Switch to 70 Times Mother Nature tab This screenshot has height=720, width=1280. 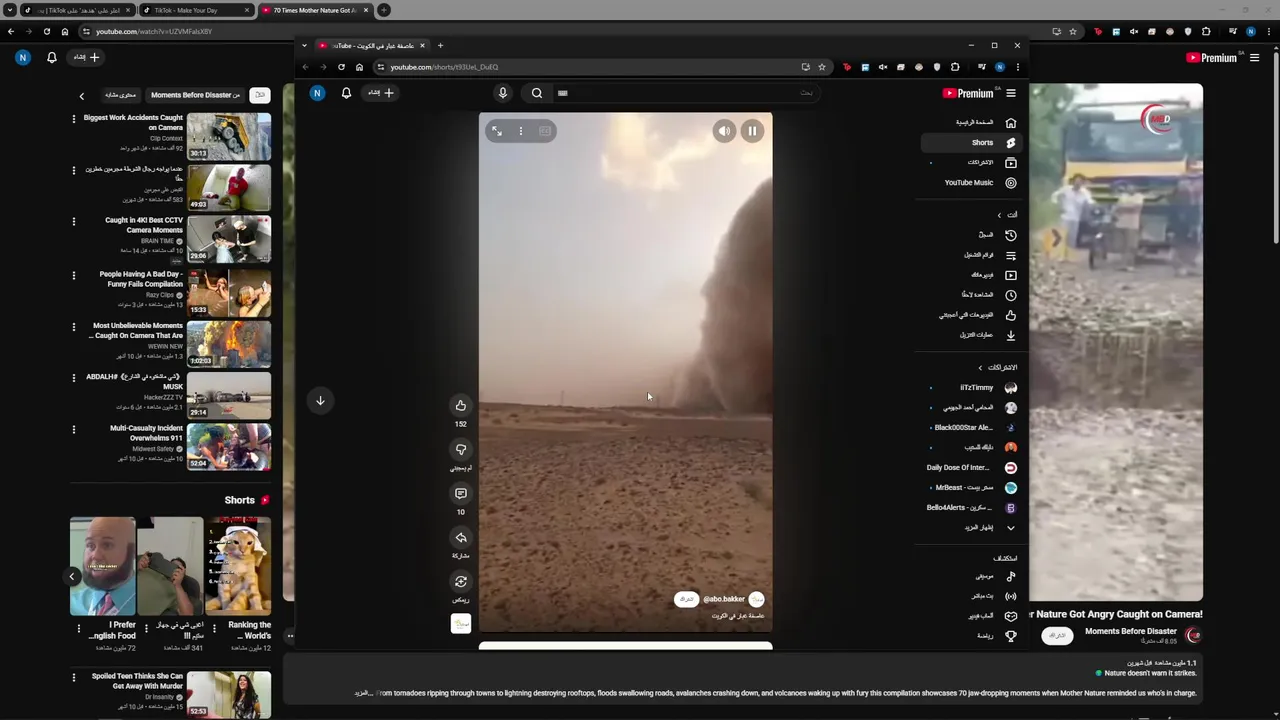coord(315,10)
